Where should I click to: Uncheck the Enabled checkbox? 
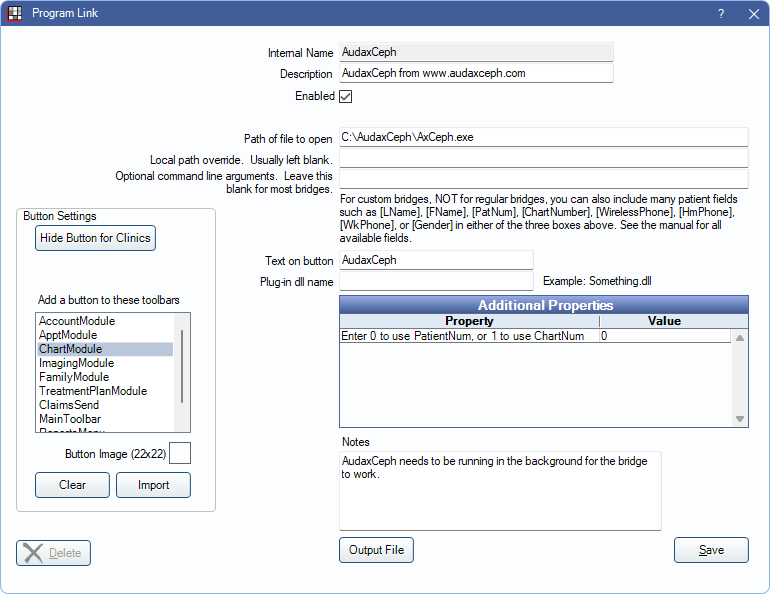346,97
